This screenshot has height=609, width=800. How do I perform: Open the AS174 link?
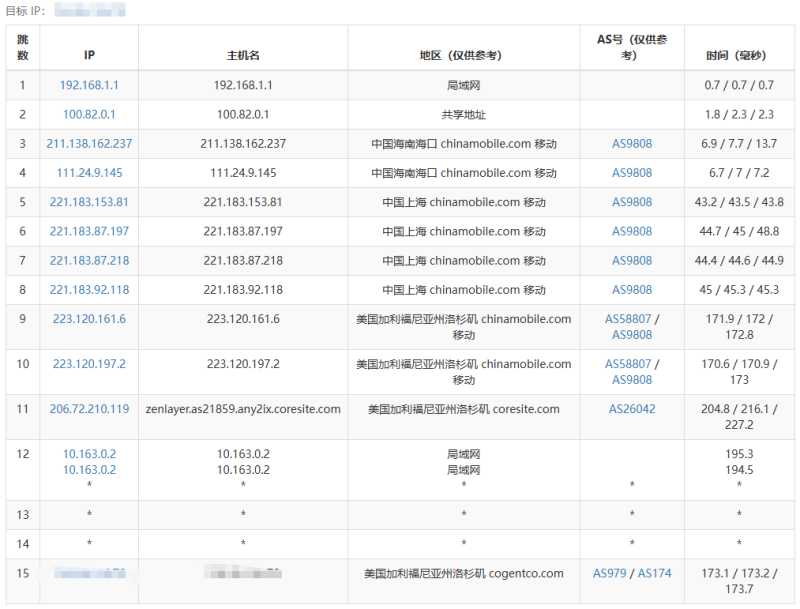pyautogui.click(x=655, y=573)
